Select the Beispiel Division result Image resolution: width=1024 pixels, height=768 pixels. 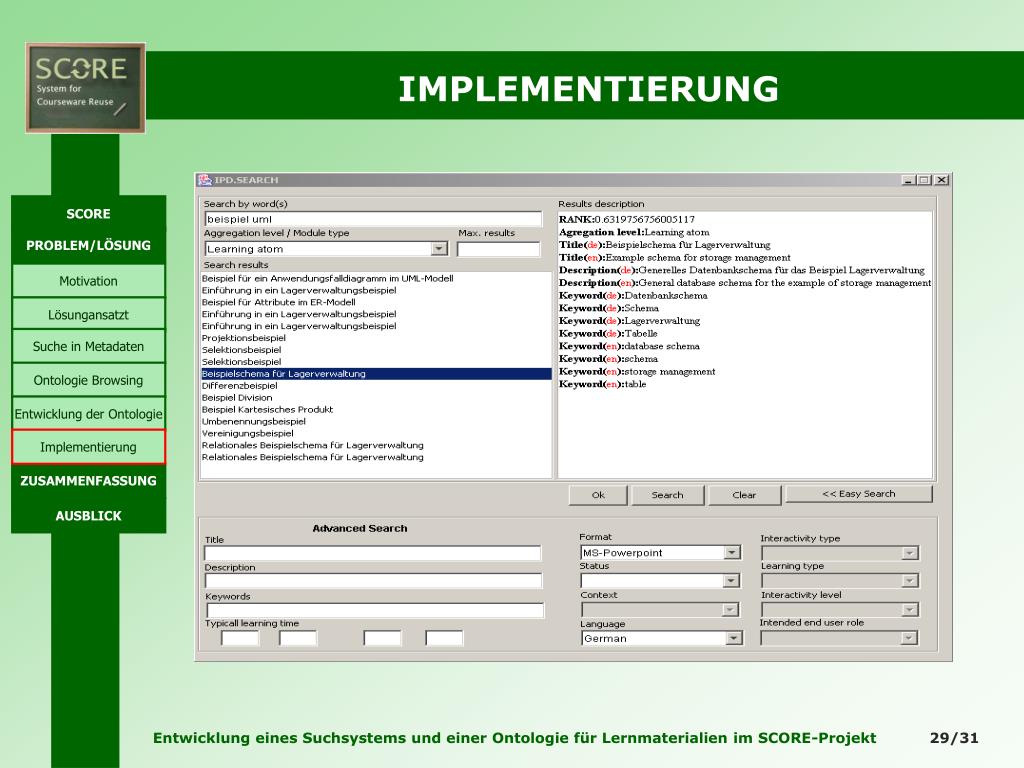point(237,398)
